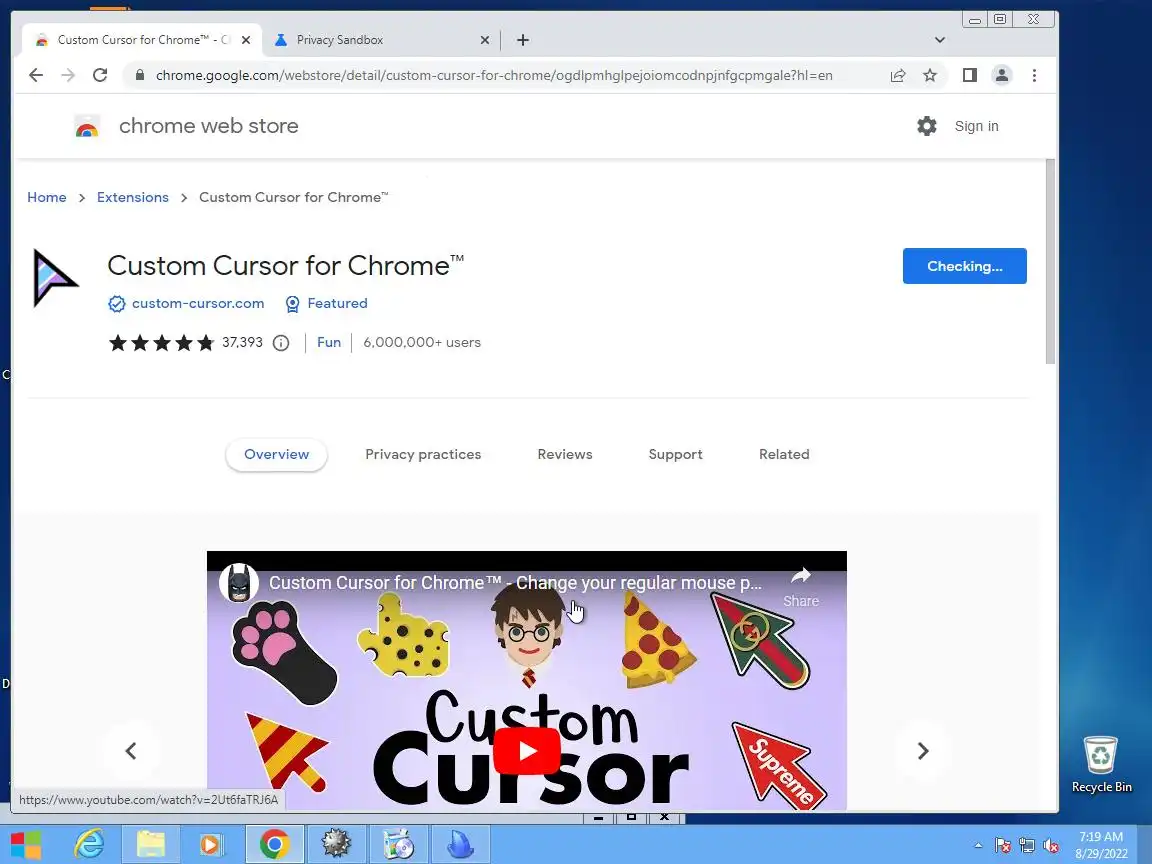Click the URL address bar
1152x864 pixels.
point(494,75)
